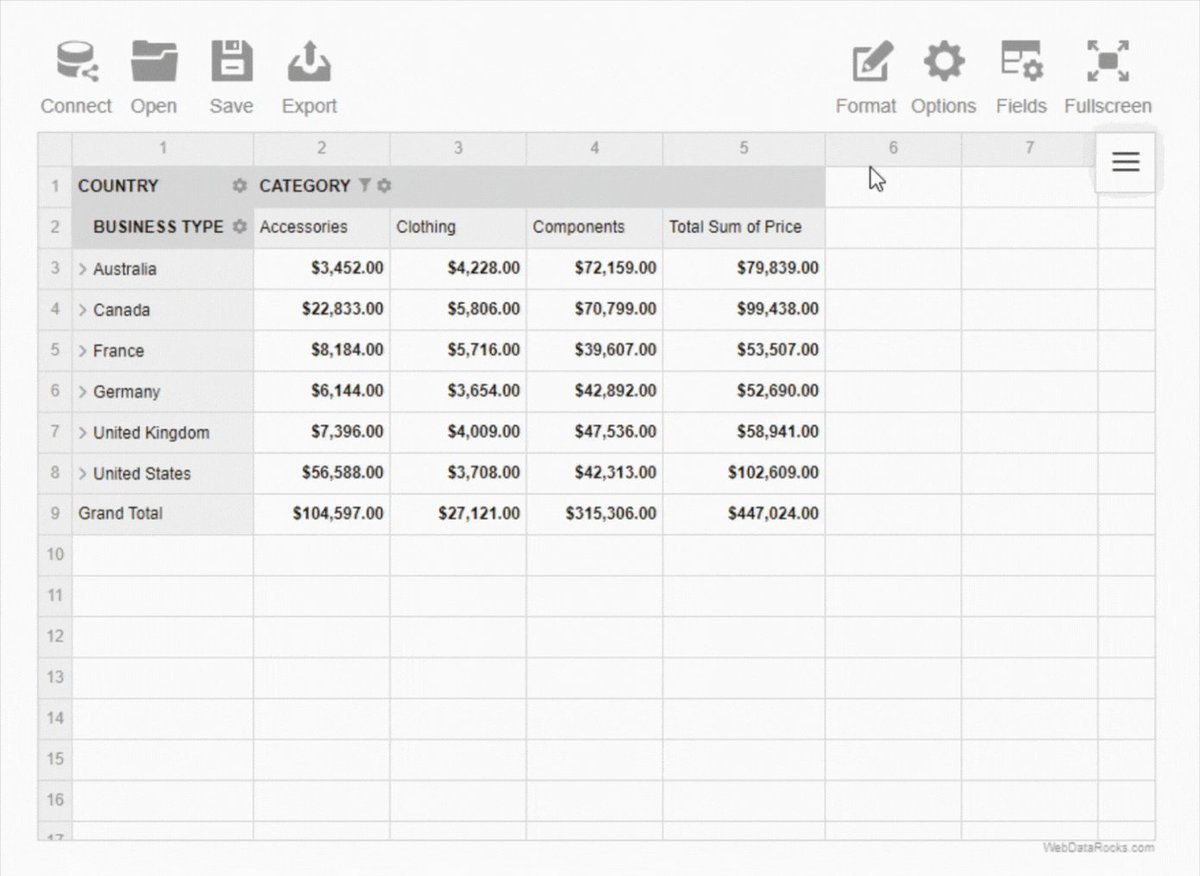Click the COUNTRY field header
The width and height of the screenshot is (1200, 876).
(118, 186)
